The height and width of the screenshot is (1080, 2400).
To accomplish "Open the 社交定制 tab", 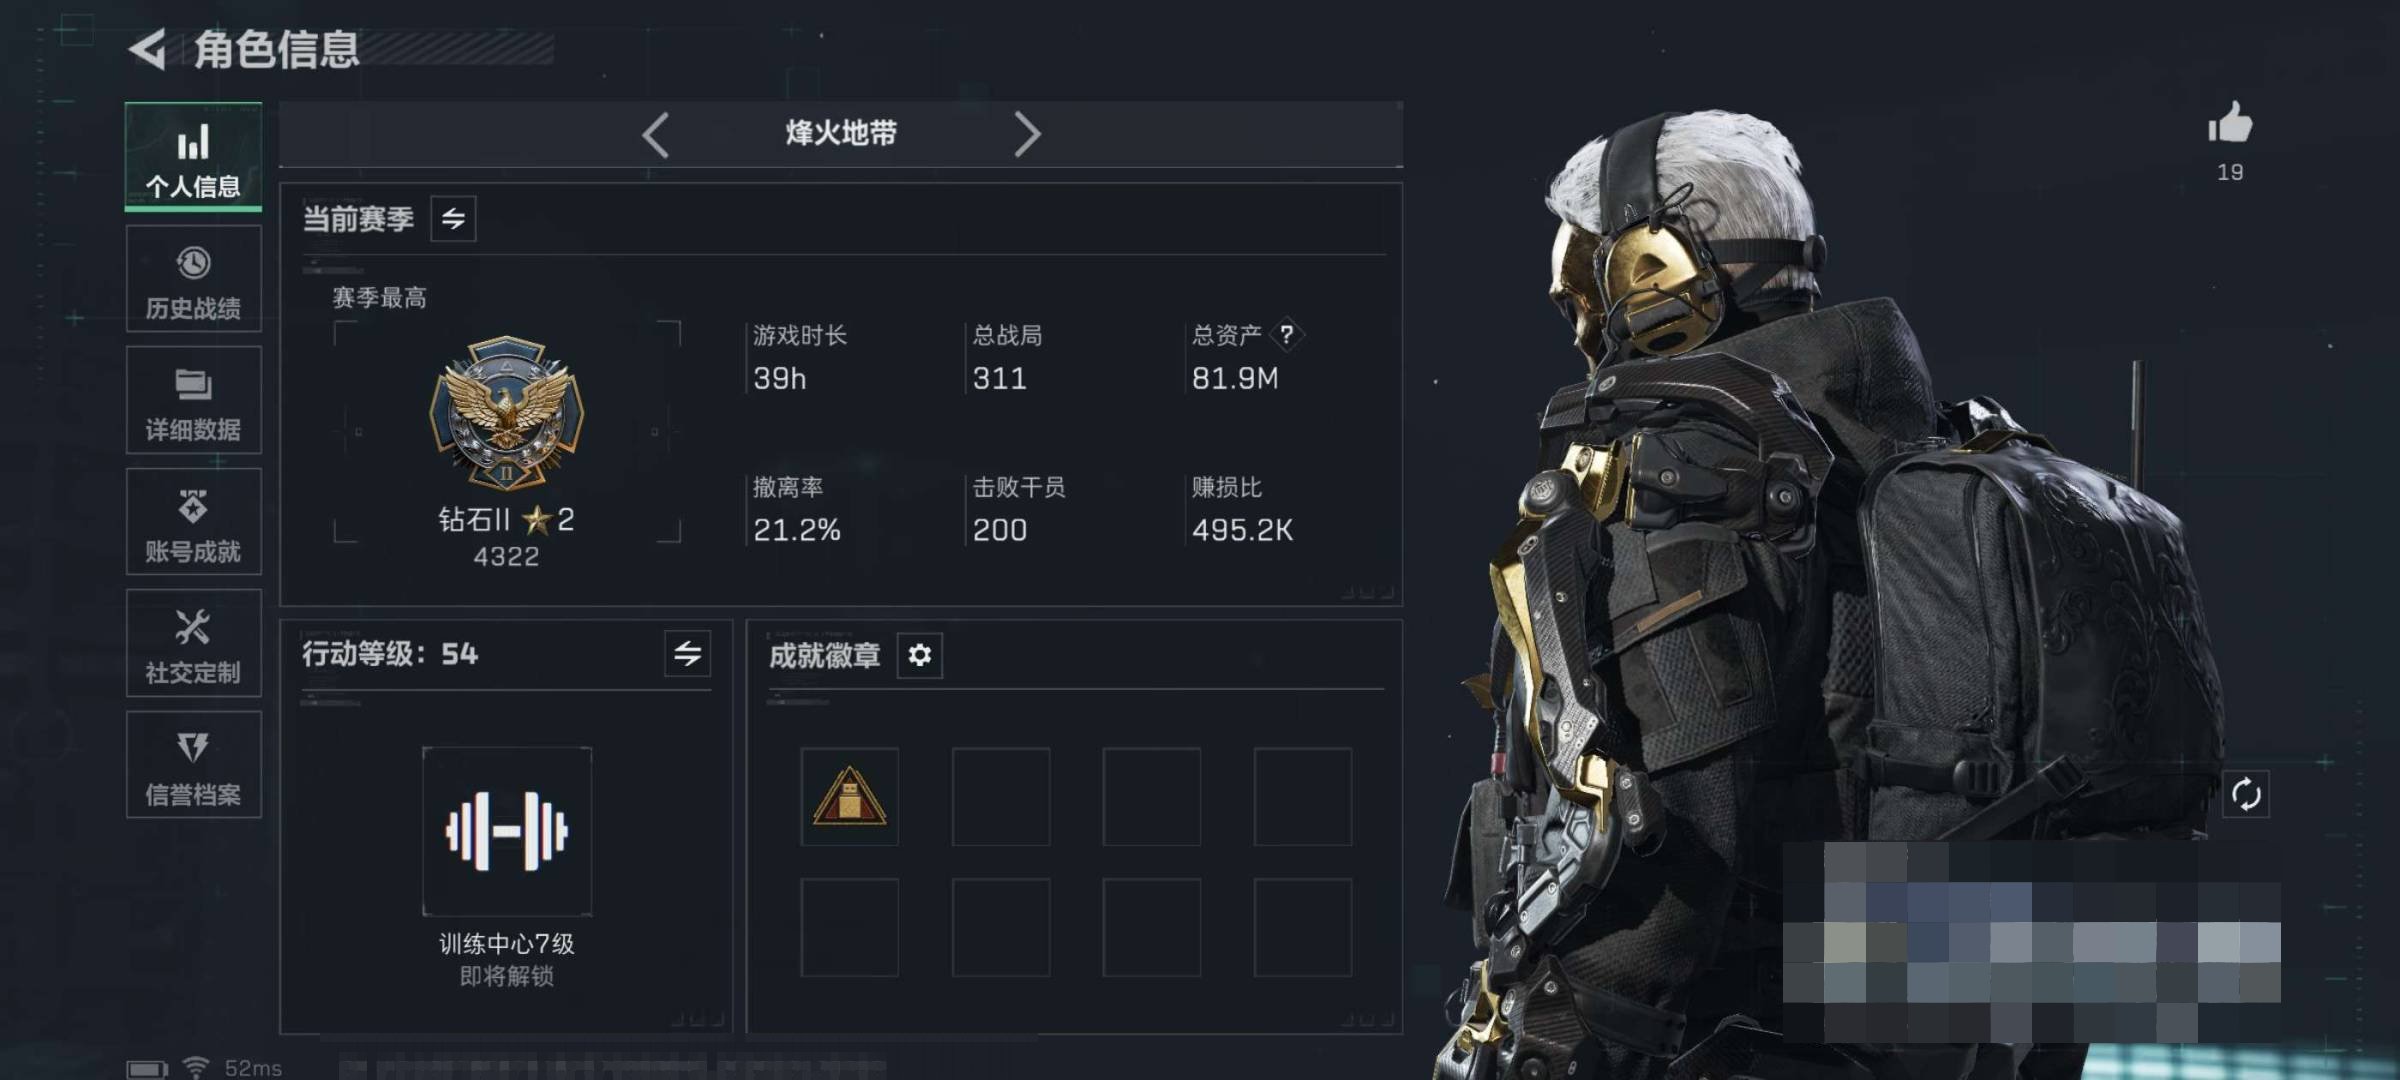I will (x=194, y=643).
